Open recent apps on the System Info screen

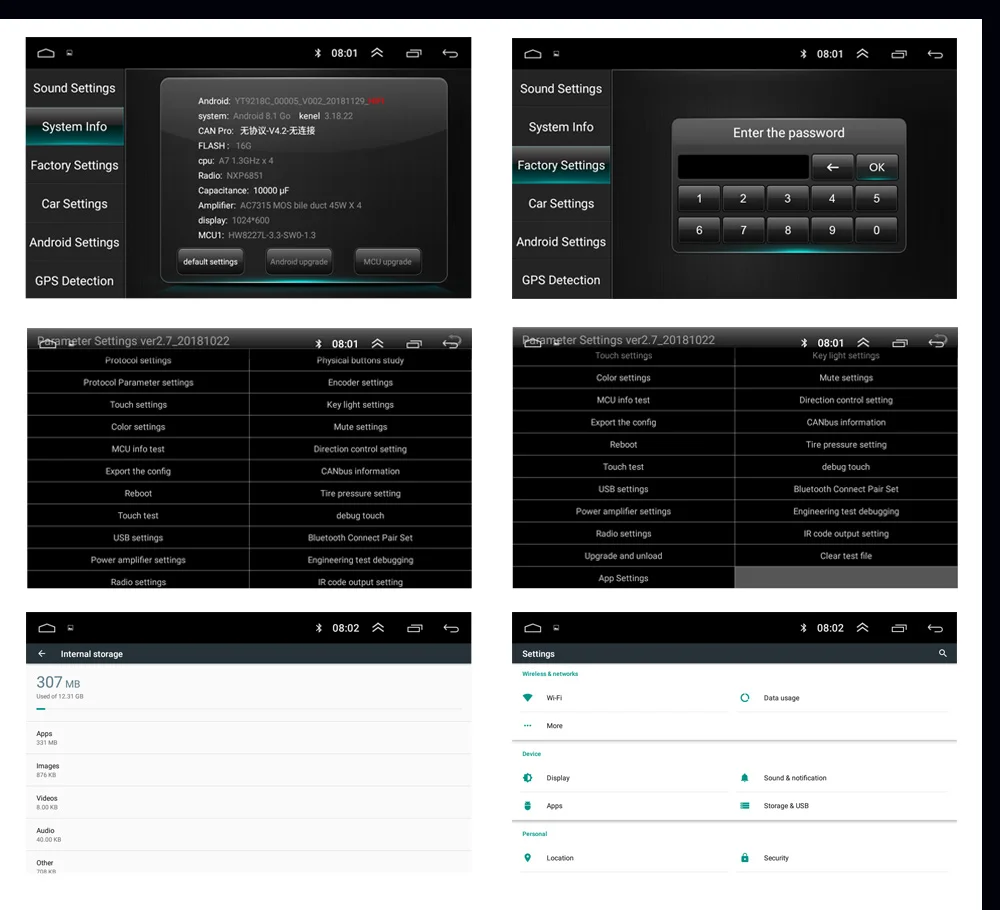(414, 54)
